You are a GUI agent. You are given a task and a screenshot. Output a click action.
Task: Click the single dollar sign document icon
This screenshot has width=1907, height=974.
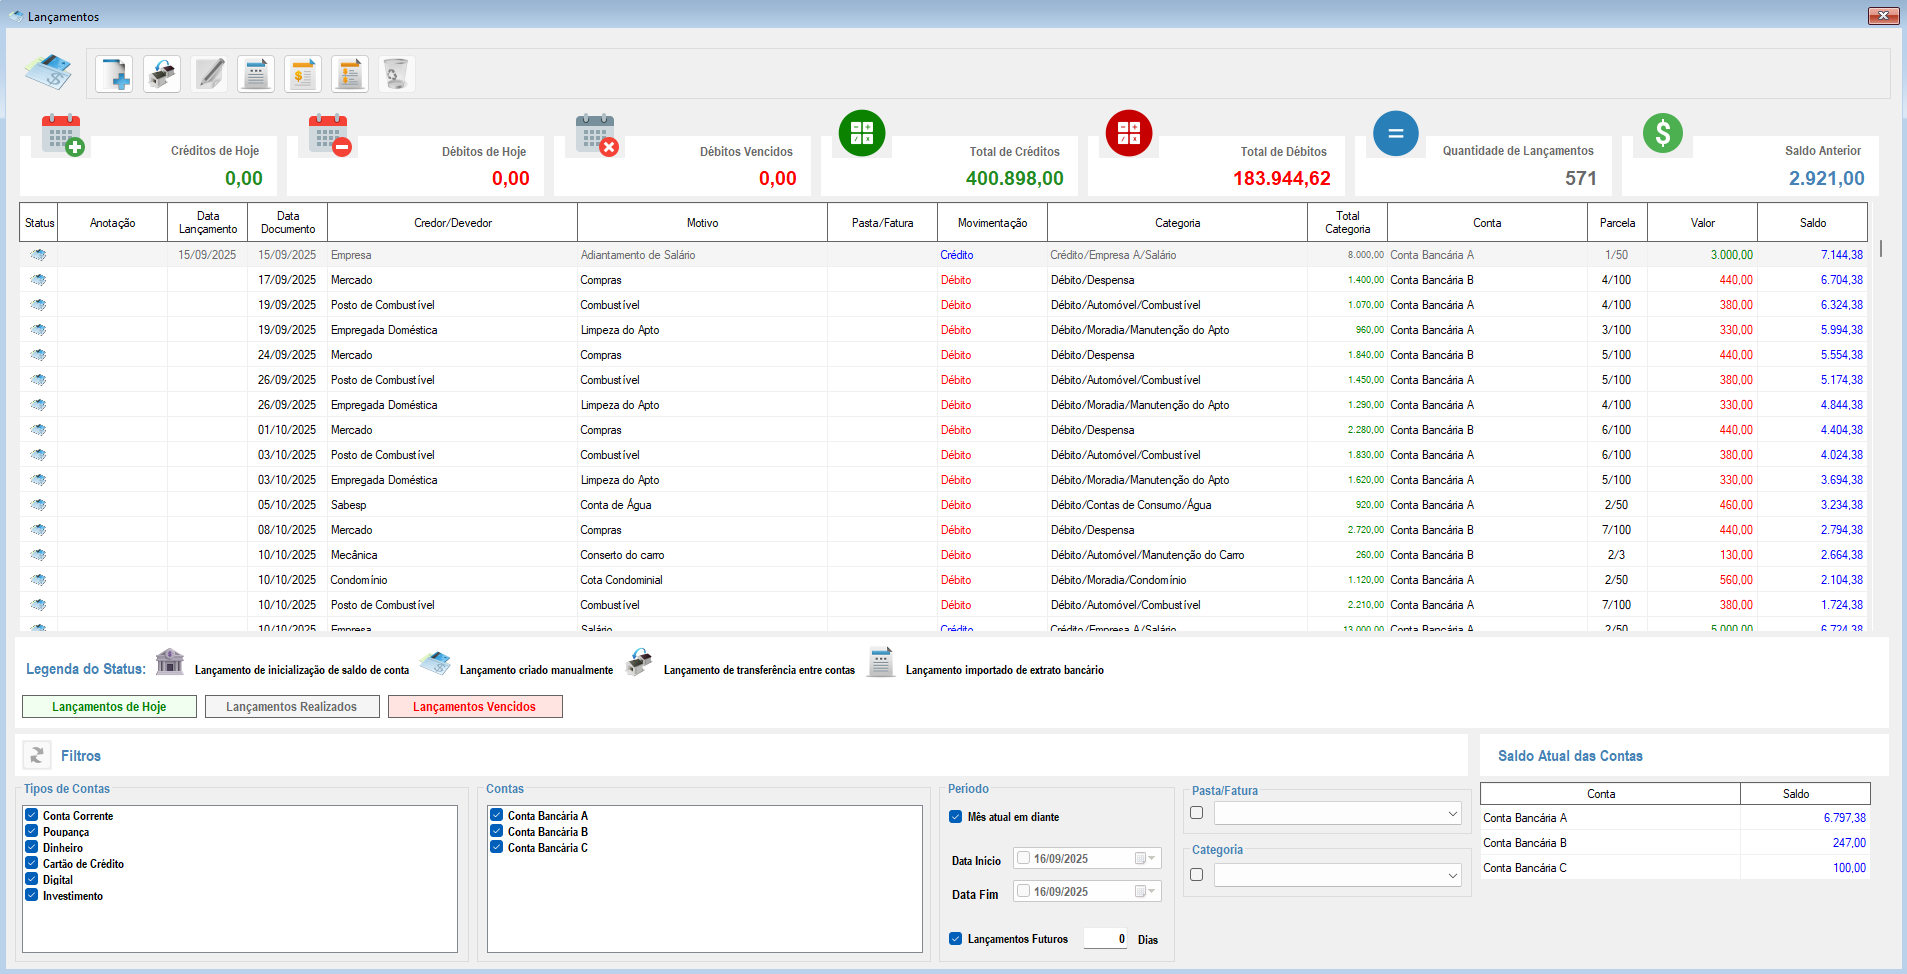tap(303, 74)
